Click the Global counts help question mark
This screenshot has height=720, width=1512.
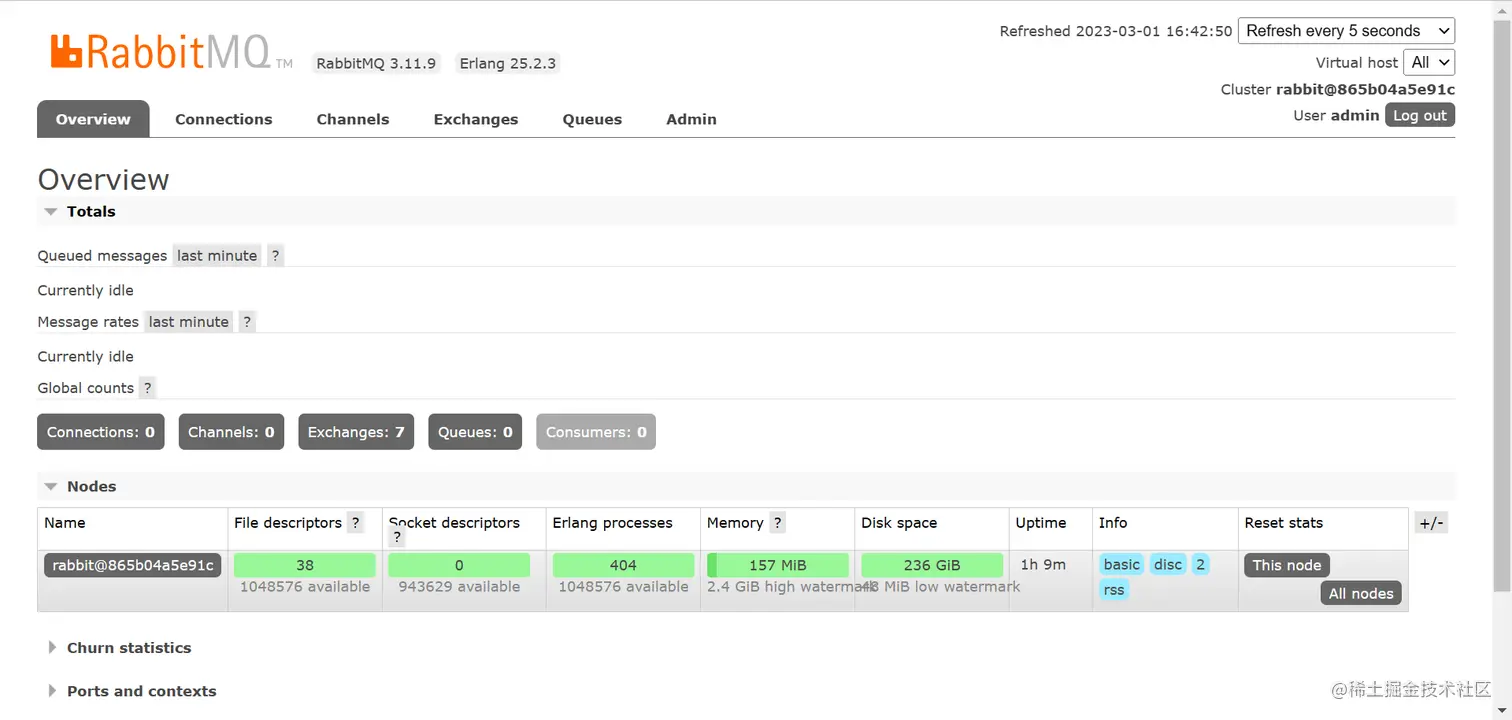(147, 388)
